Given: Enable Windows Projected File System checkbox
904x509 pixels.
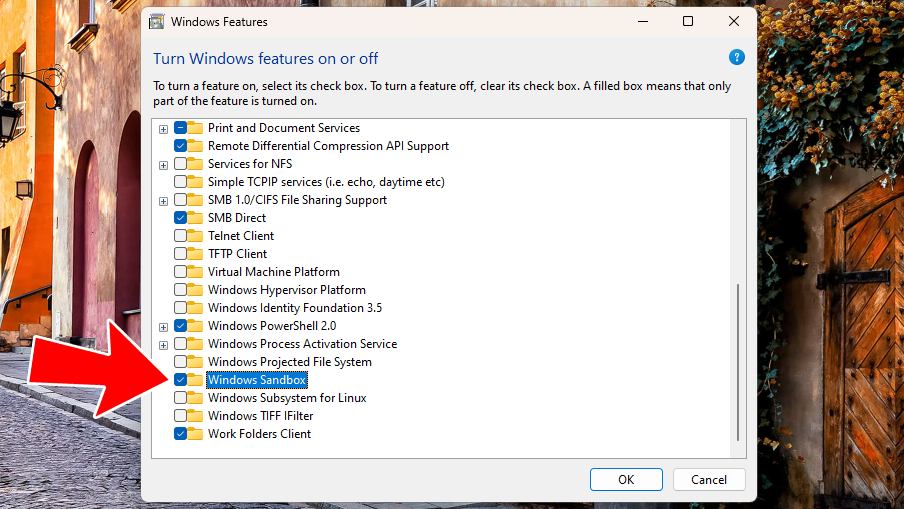Looking at the screenshot, I should [x=180, y=361].
